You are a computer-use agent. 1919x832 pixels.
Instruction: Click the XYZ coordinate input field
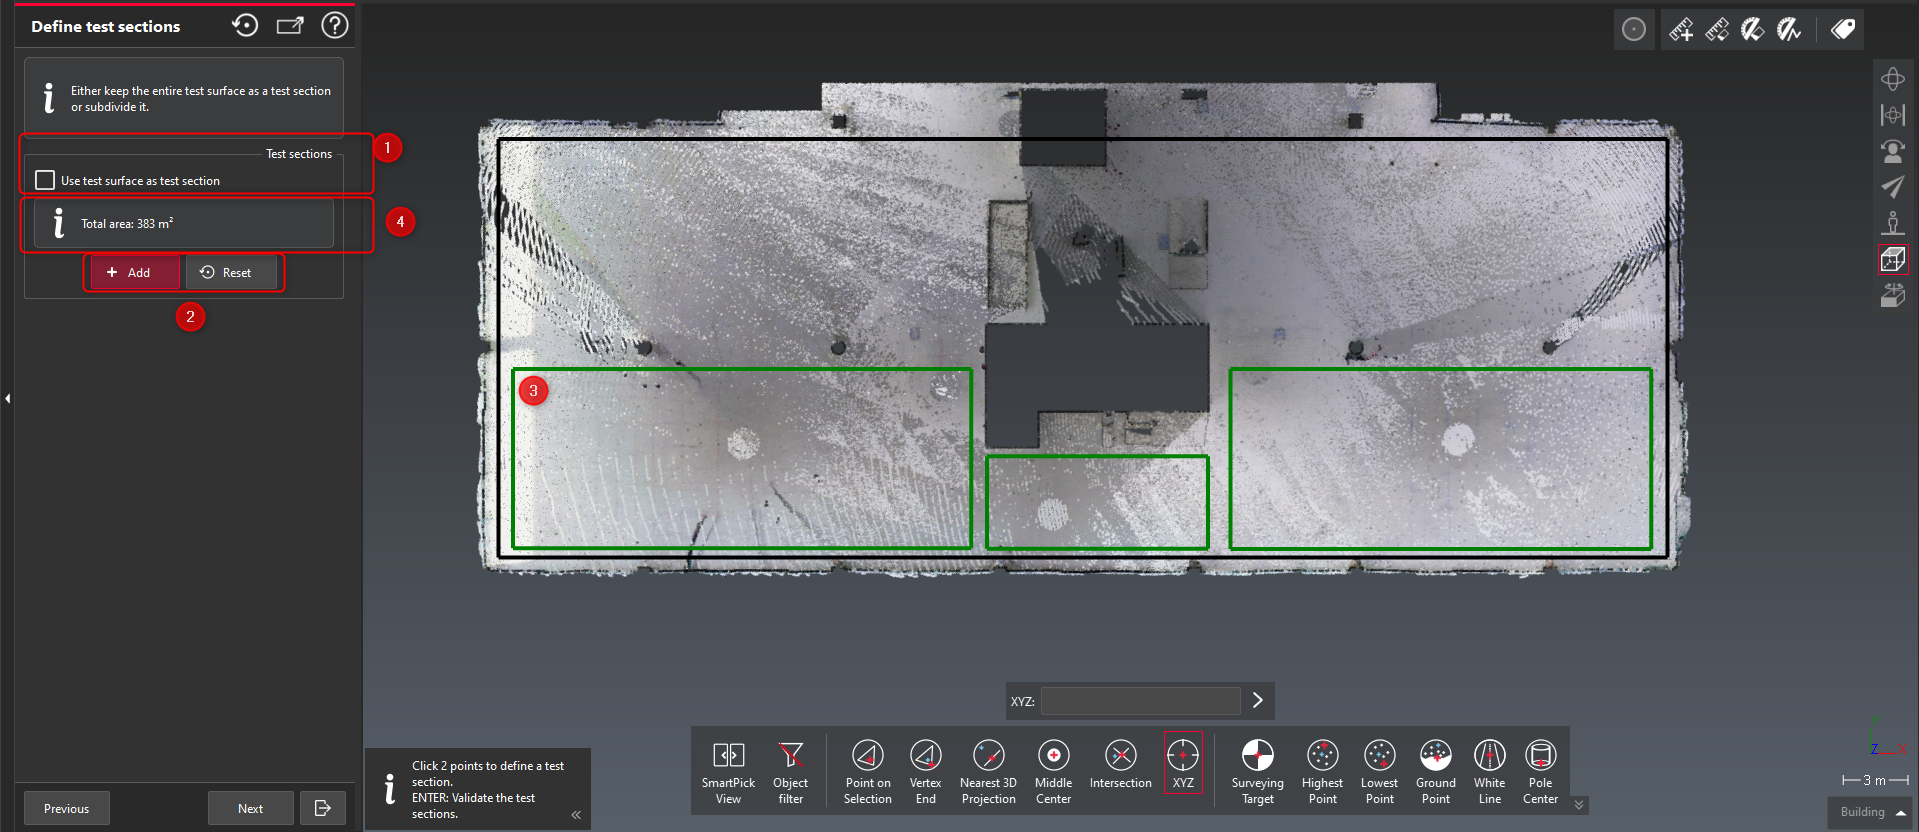tap(1140, 701)
